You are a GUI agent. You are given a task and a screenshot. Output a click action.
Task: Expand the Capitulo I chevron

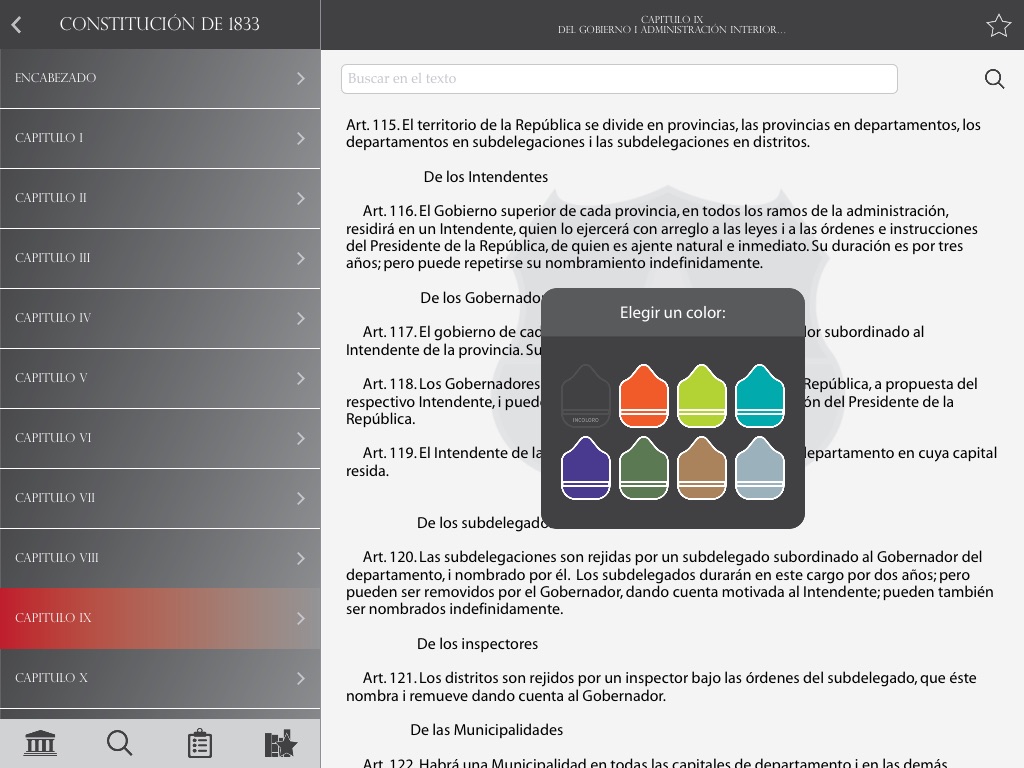(300, 138)
